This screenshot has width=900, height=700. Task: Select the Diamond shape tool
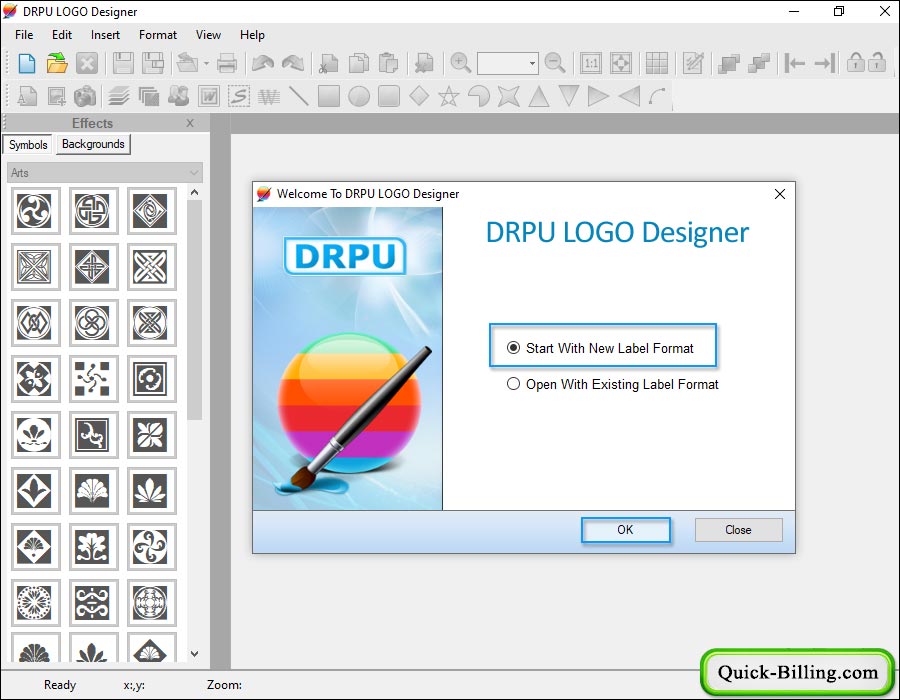(x=419, y=96)
